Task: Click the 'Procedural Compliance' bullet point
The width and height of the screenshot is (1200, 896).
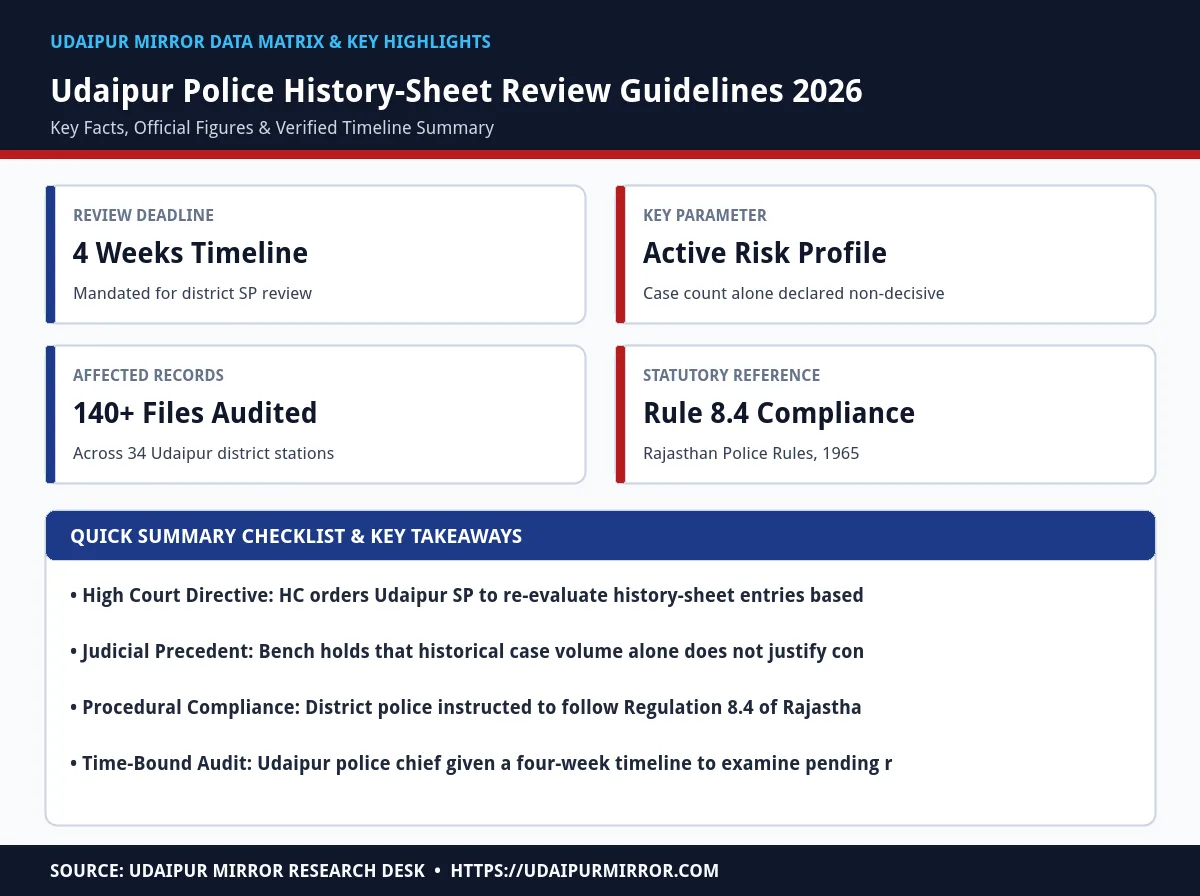Action: click(x=466, y=708)
